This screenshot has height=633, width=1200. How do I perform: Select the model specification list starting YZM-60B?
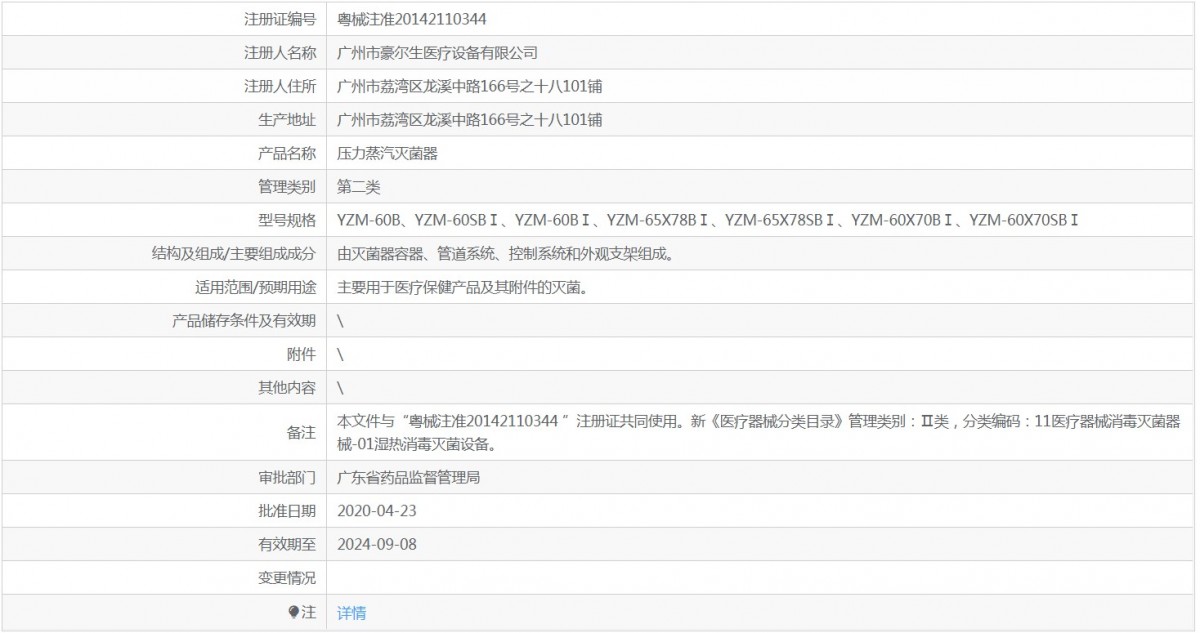[x=707, y=220]
